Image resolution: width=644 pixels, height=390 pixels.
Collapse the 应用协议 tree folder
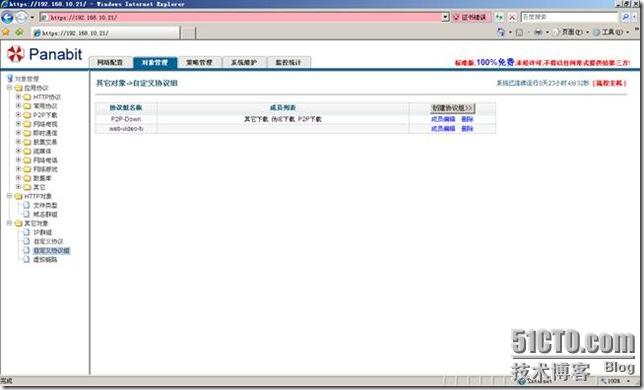[x=9, y=88]
